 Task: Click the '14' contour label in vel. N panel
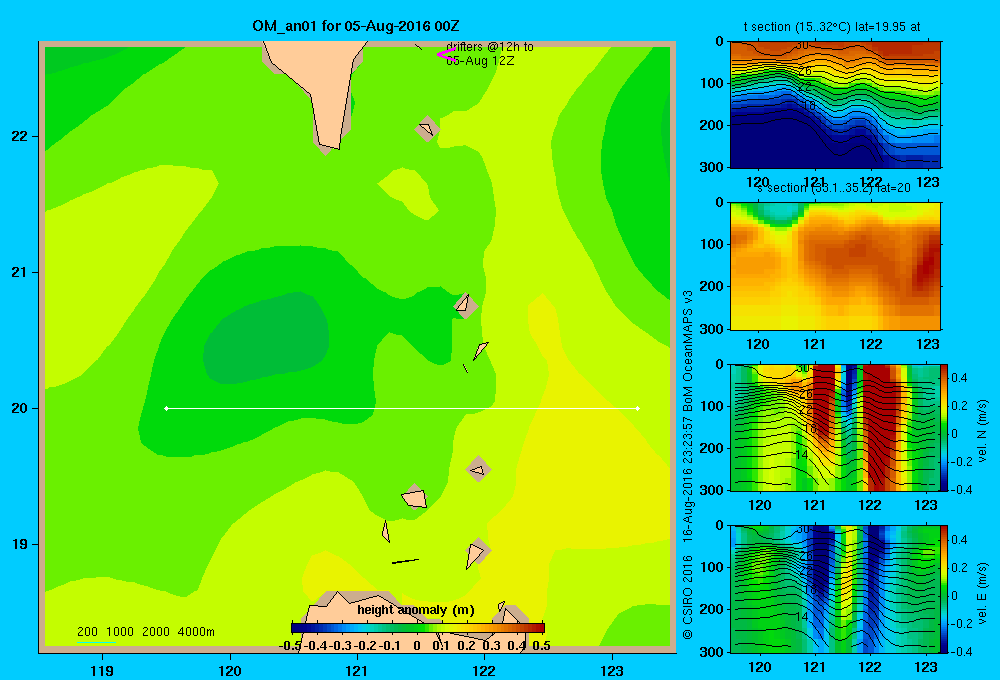coord(802,455)
